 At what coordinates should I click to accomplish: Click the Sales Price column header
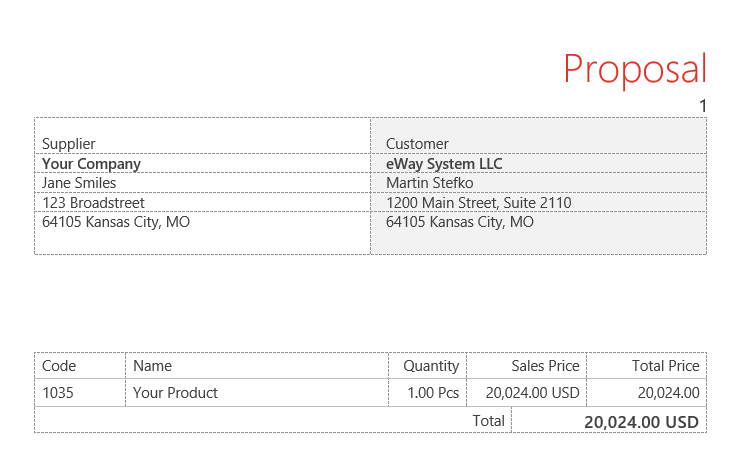[527, 366]
